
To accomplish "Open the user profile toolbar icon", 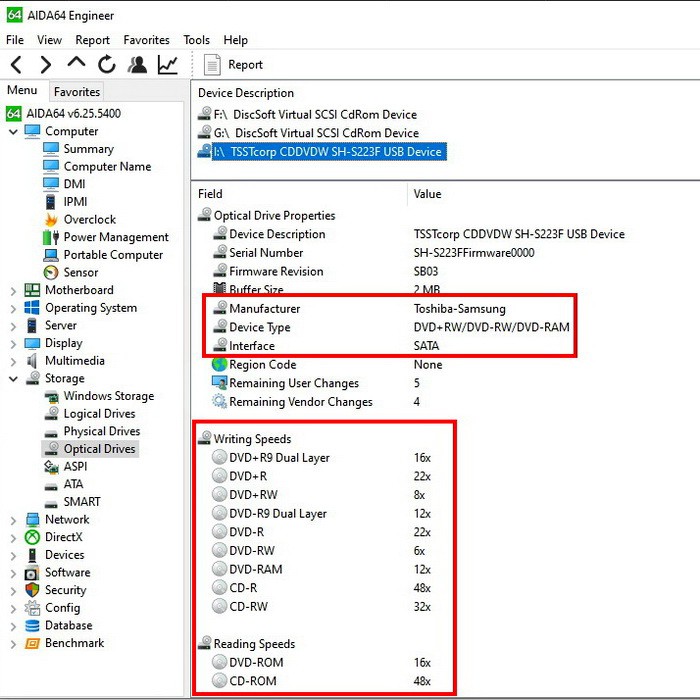I will tap(137, 65).
